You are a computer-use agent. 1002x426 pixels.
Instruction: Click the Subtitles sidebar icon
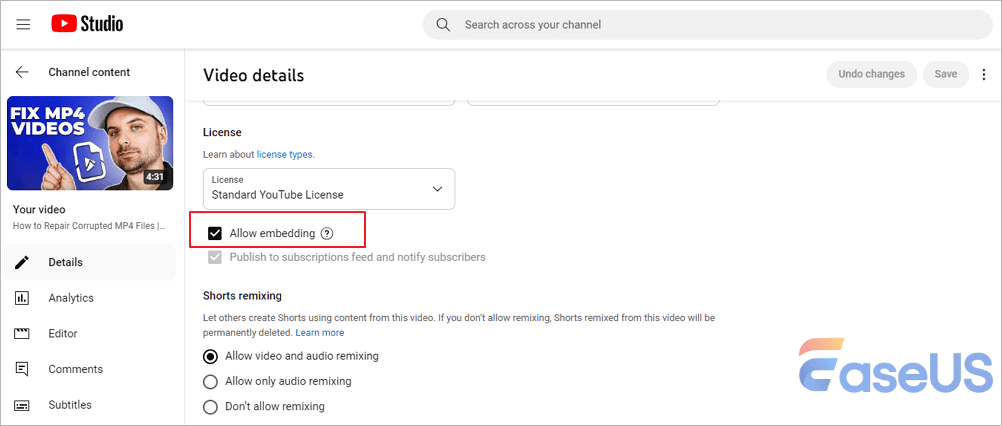tap(22, 405)
